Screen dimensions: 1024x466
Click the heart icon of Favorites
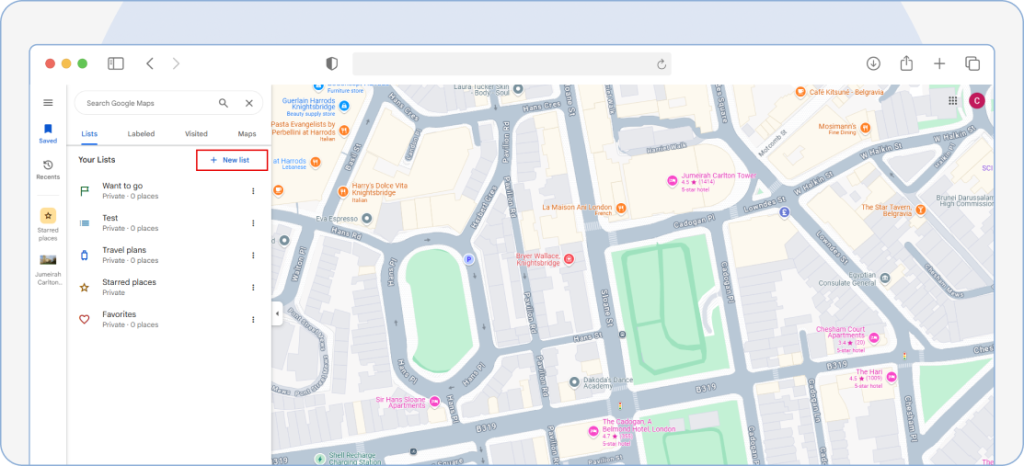[84, 320]
